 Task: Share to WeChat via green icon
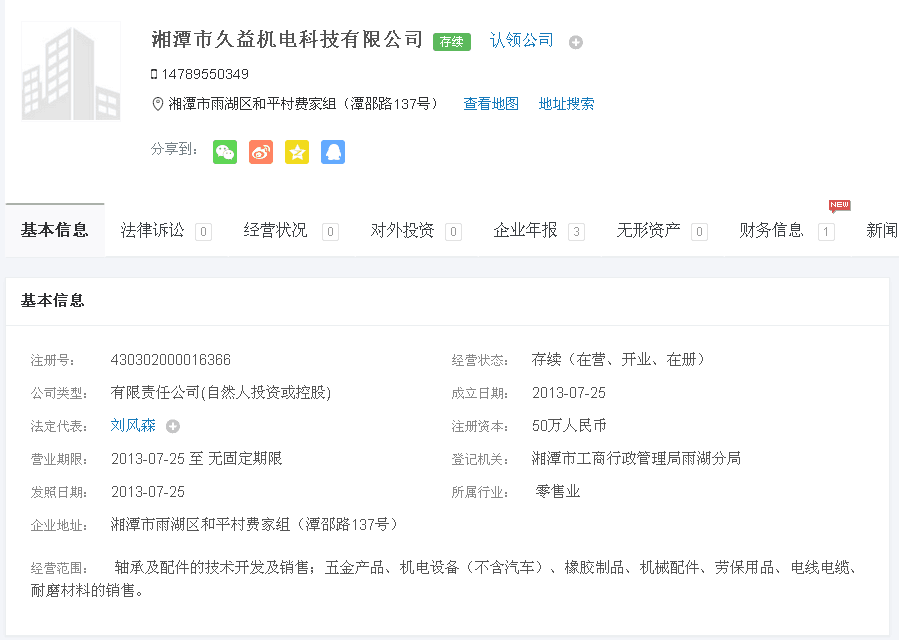[x=225, y=152]
